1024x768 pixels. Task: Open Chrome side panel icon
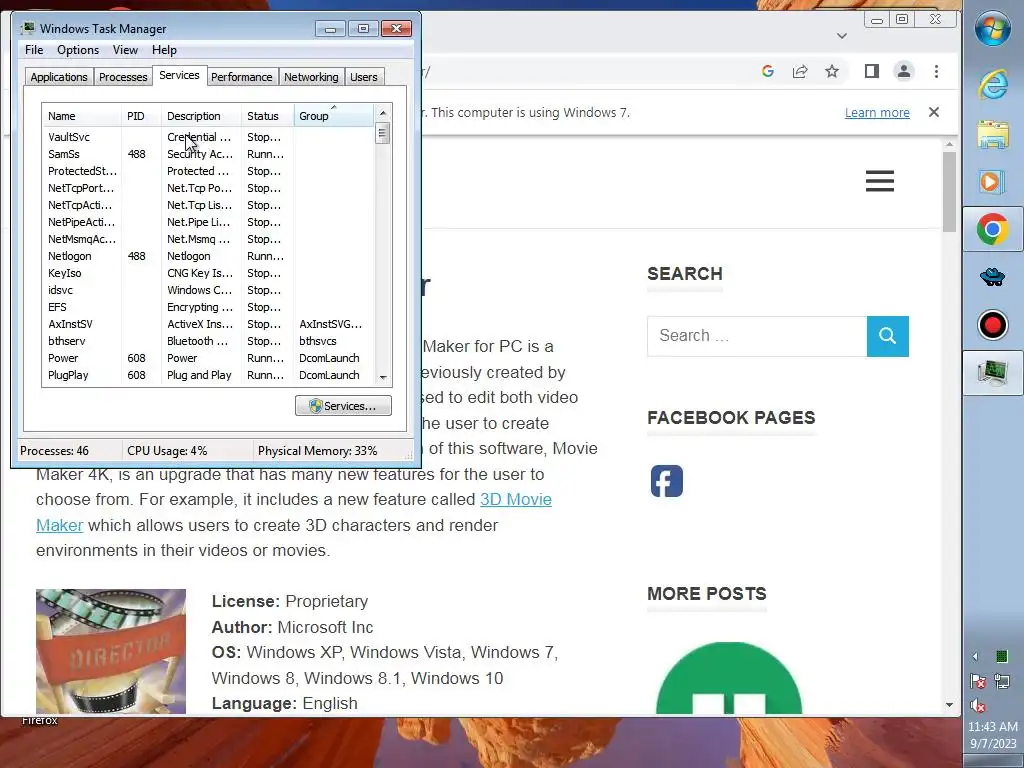[x=872, y=71]
